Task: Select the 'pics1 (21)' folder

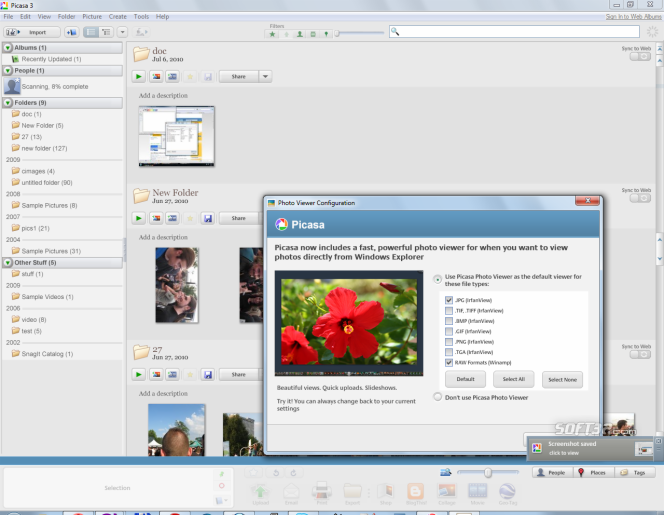Action: [x=35, y=228]
